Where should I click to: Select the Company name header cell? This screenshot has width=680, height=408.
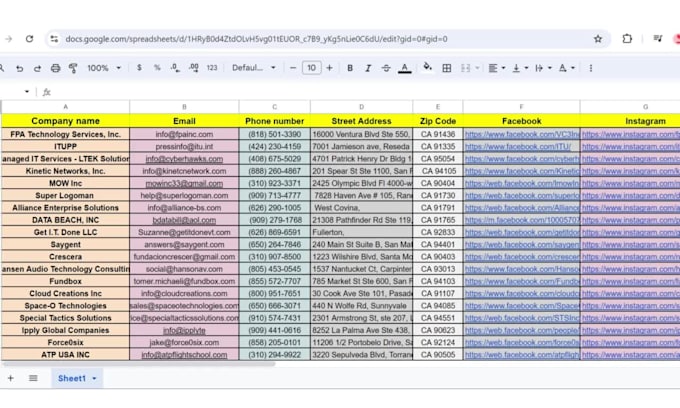[65, 121]
